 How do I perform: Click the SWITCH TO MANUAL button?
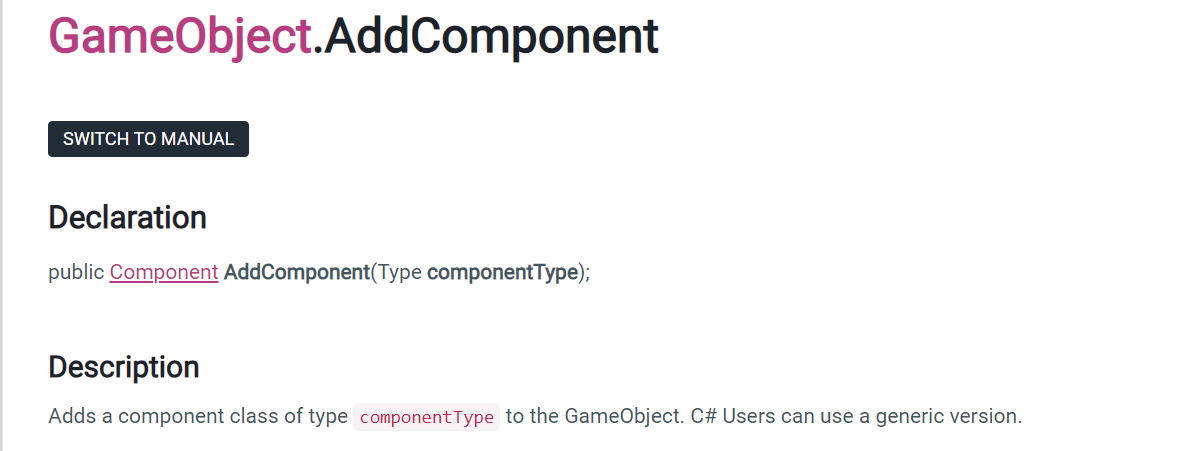point(148,139)
